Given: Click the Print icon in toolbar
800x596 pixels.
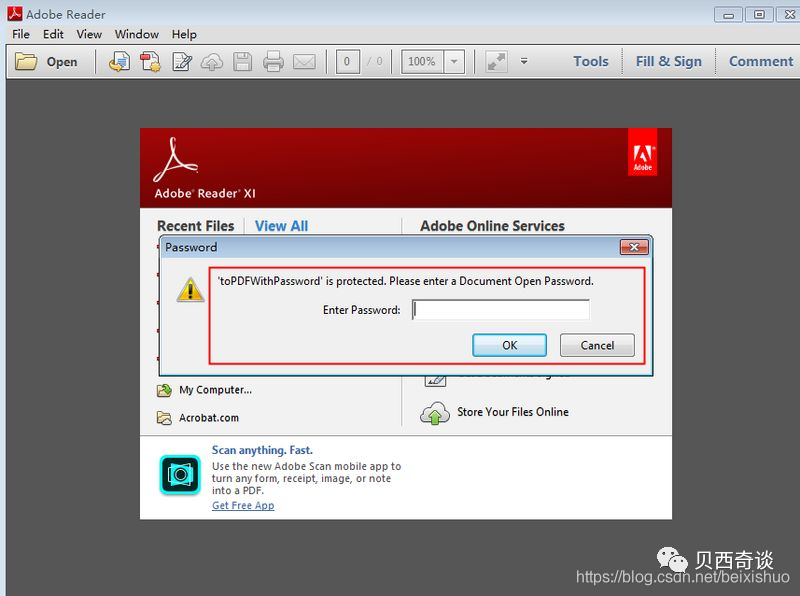Looking at the screenshot, I should coord(273,62).
